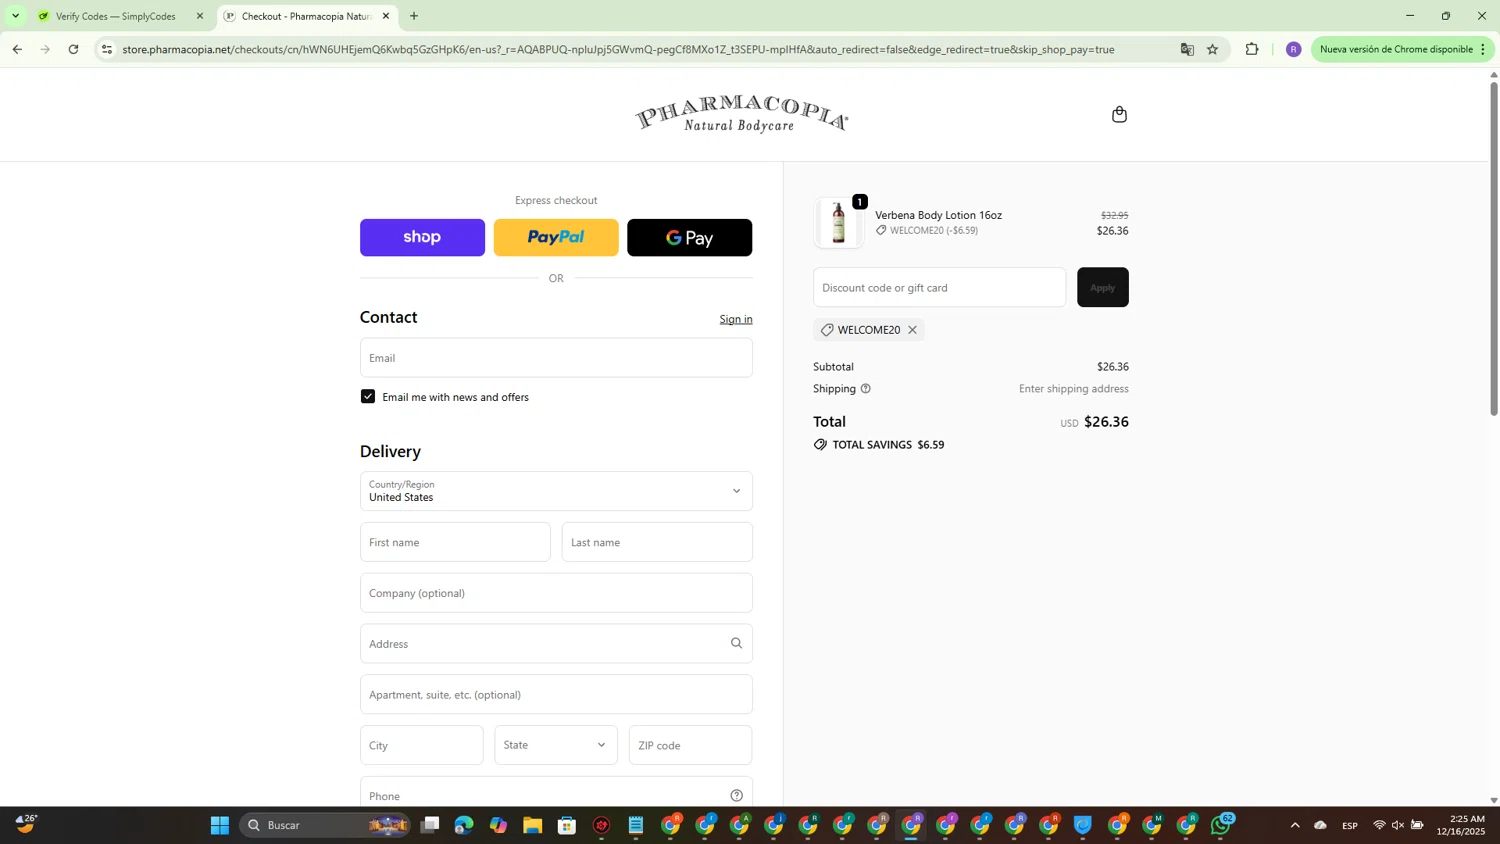This screenshot has width=1500, height=844.
Task: Click the ZIP code field
Action: (690, 745)
